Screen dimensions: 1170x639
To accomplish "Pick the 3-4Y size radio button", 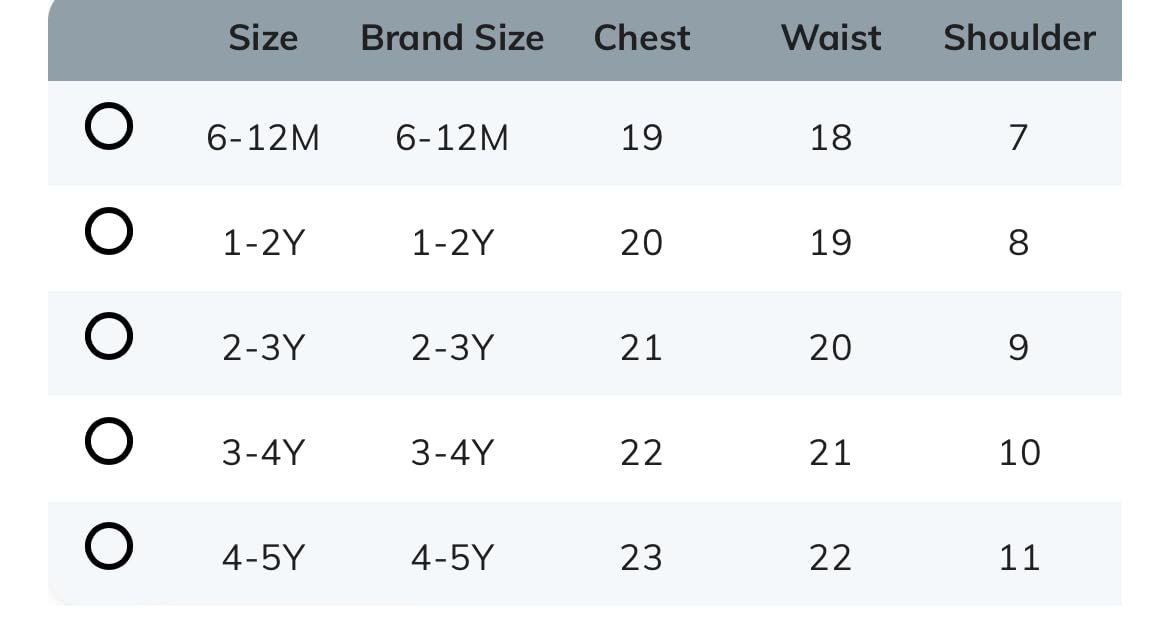I will [109, 442].
